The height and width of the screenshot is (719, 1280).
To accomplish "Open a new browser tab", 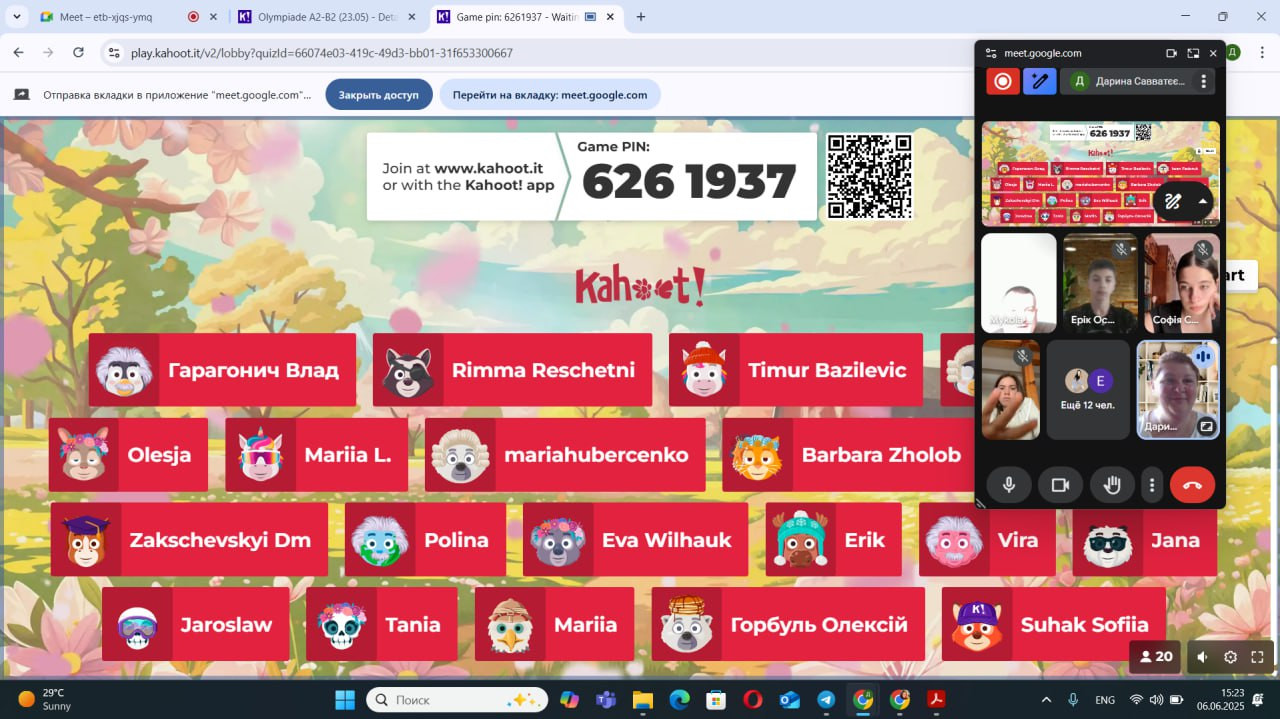I will tap(641, 17).
